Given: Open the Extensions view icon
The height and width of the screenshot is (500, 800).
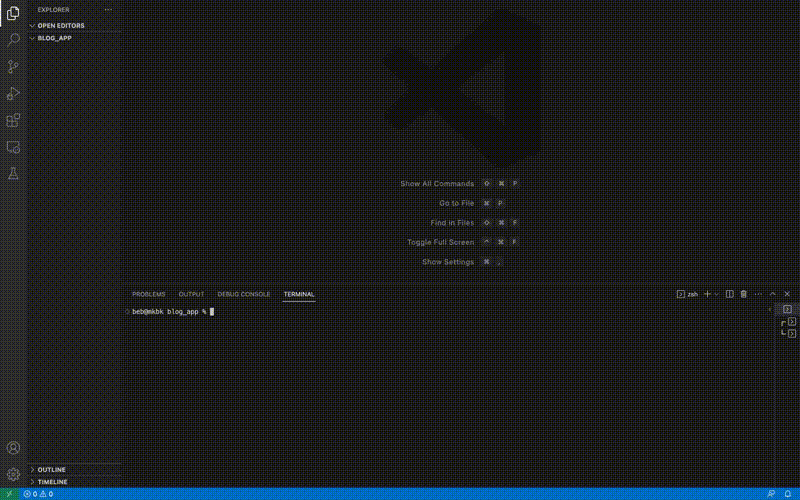Looking at the screenshot, I should tap(13, 120).
